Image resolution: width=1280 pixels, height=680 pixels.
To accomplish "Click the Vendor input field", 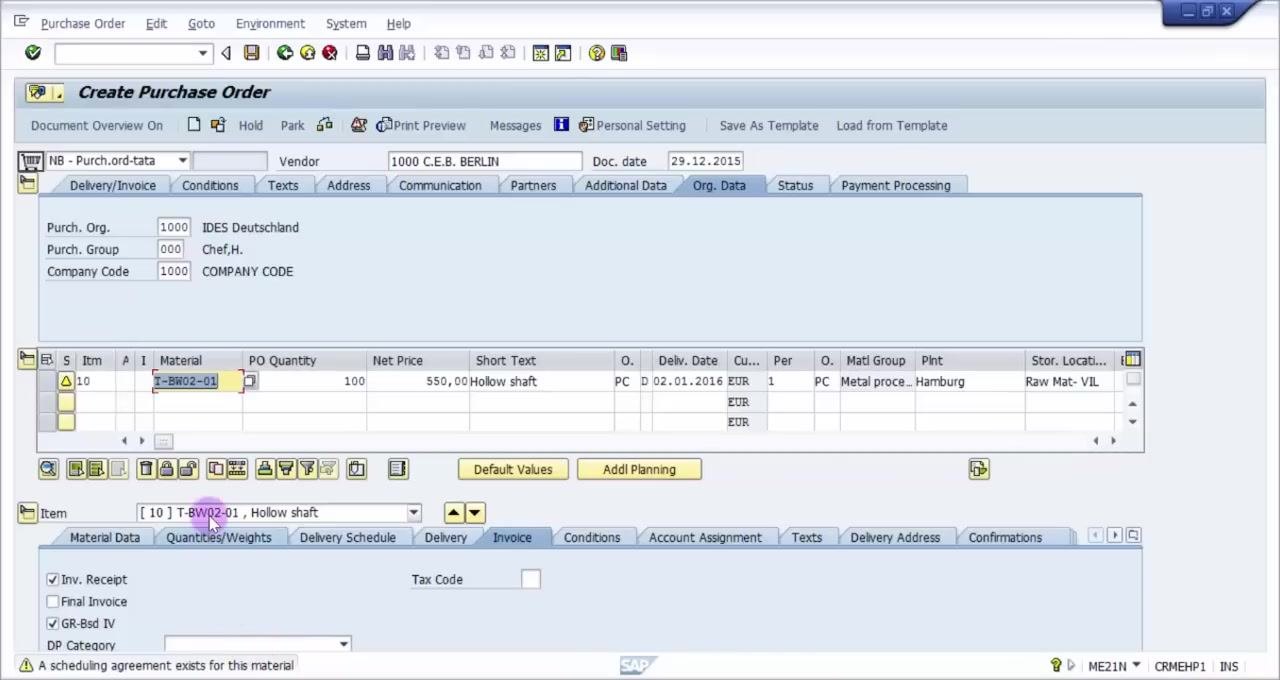I will tap(485, 161).
